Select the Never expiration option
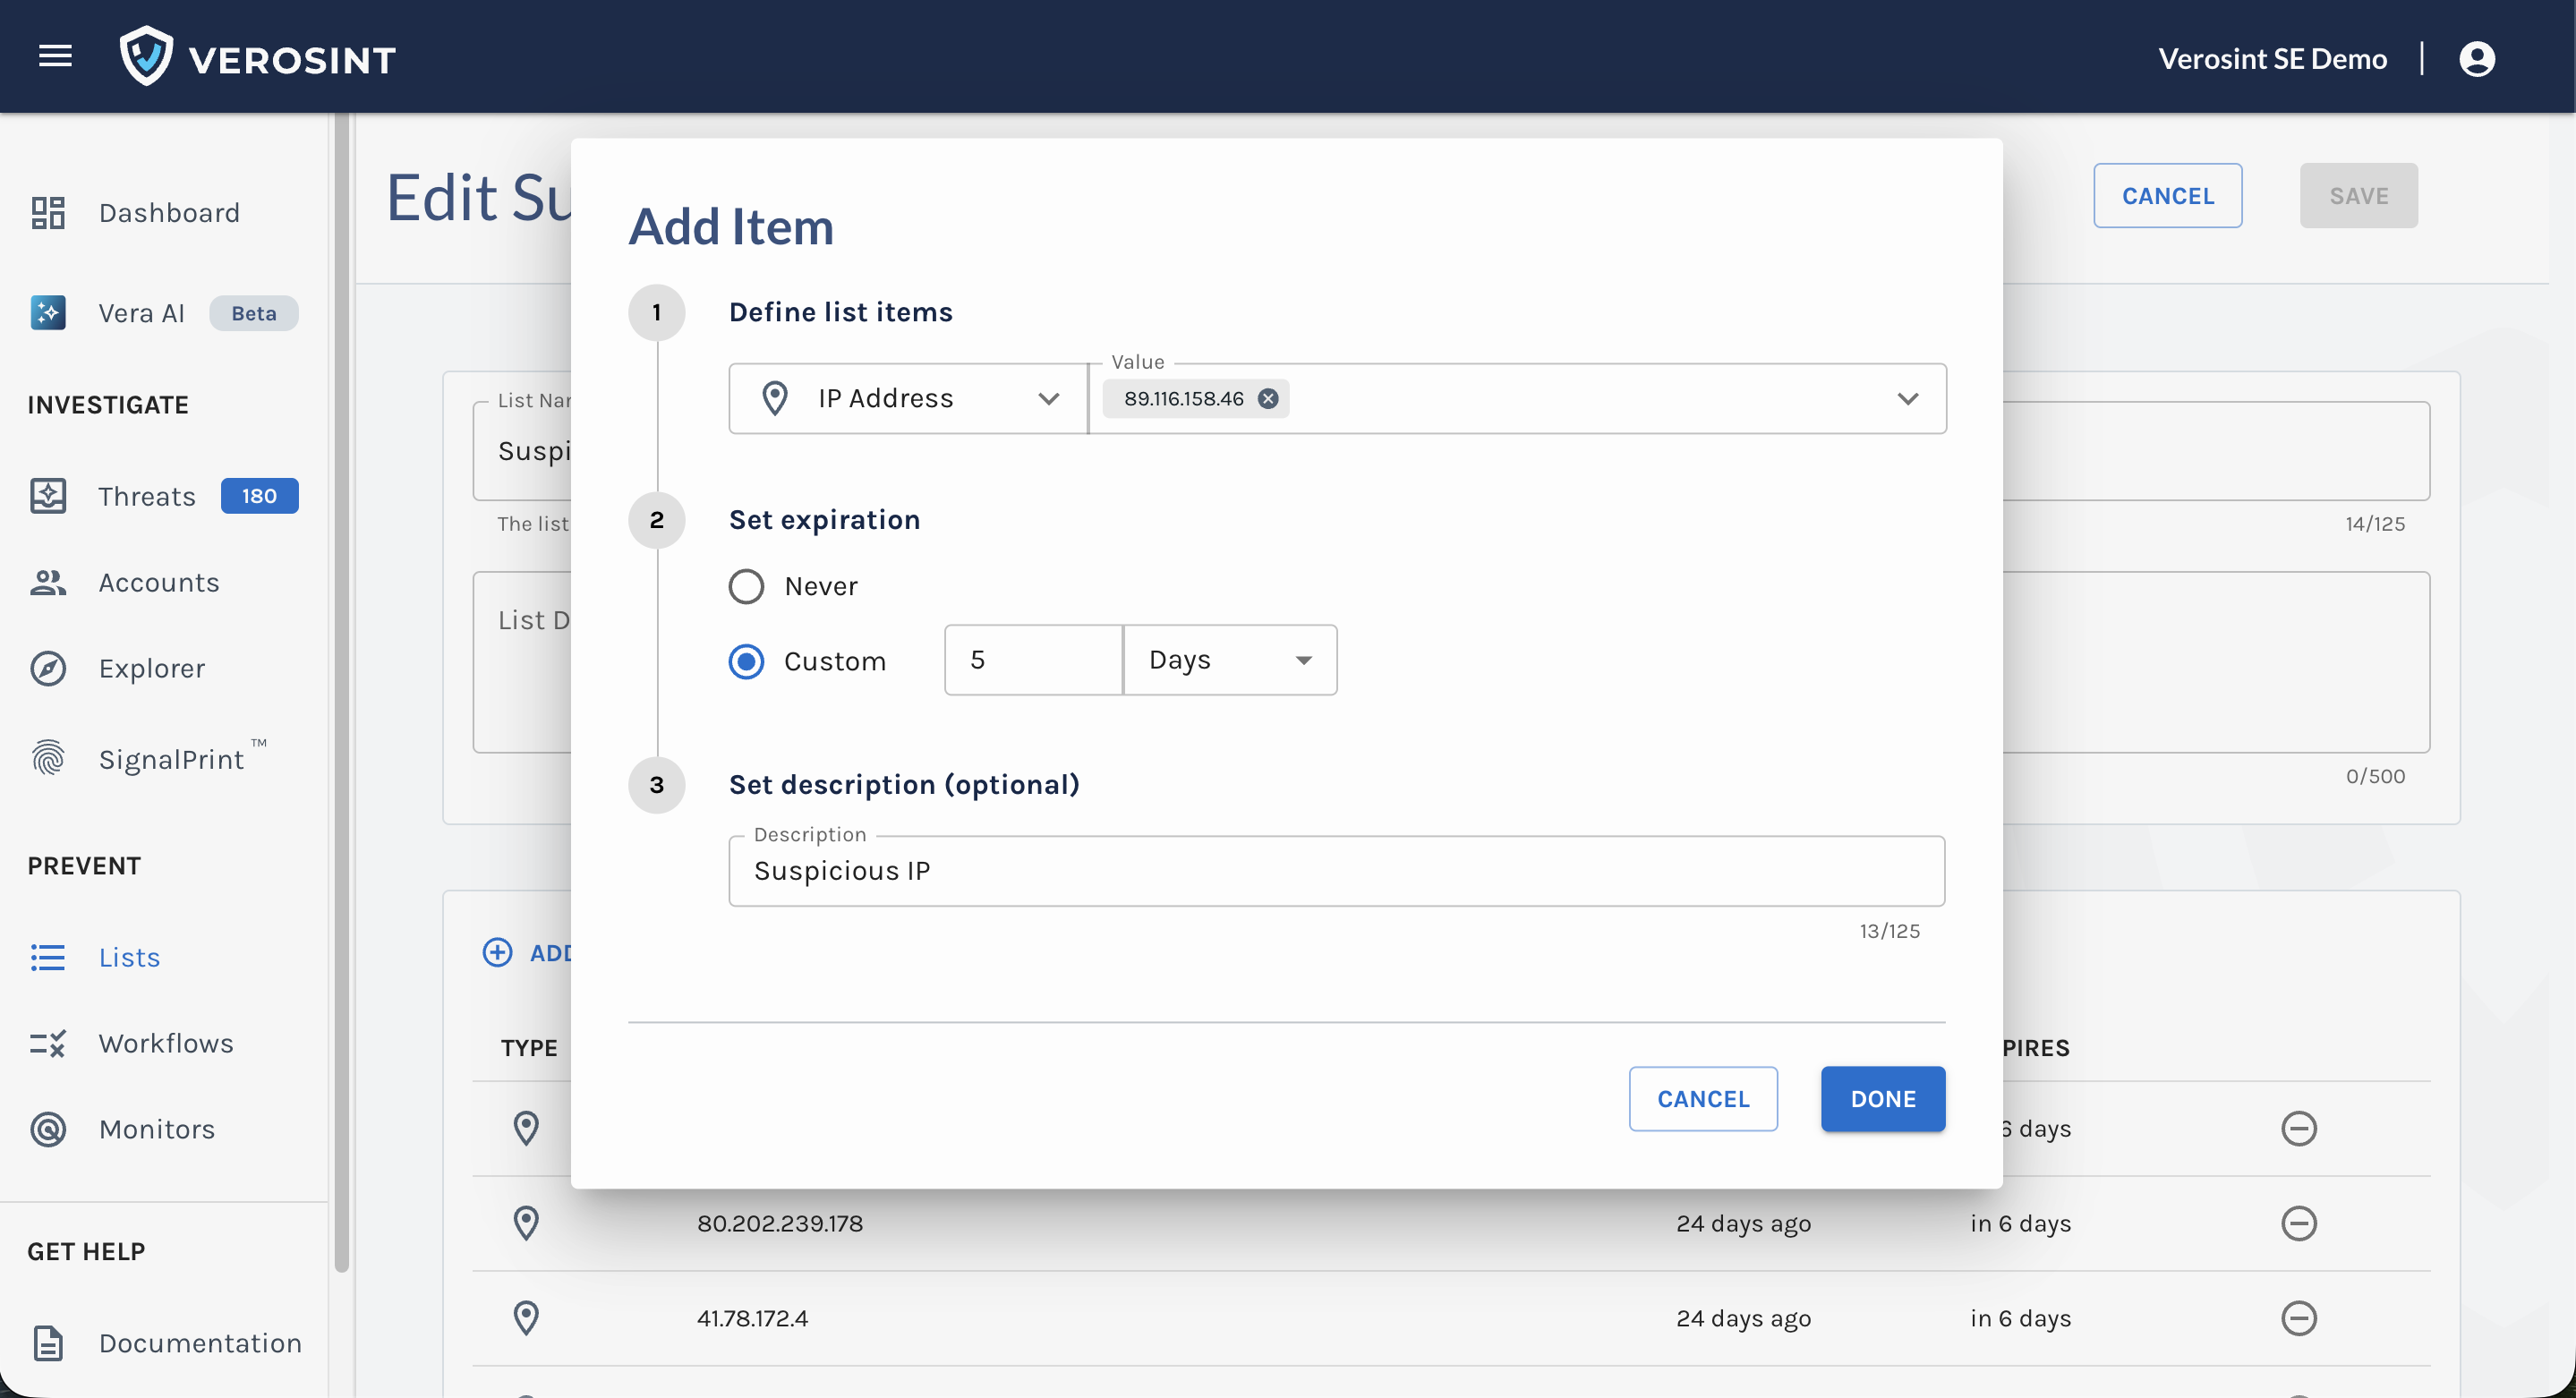The image size is (2576, 1398). pos(746,586)
